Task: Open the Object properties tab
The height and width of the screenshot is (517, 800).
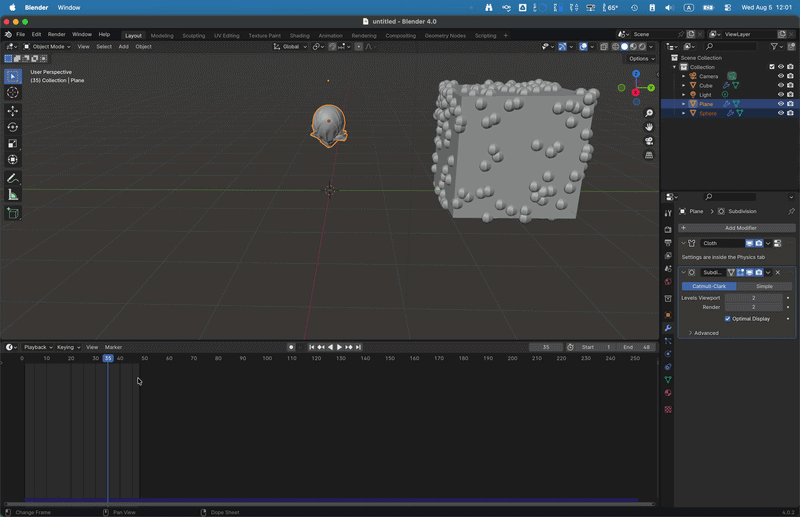Action: 668,315
